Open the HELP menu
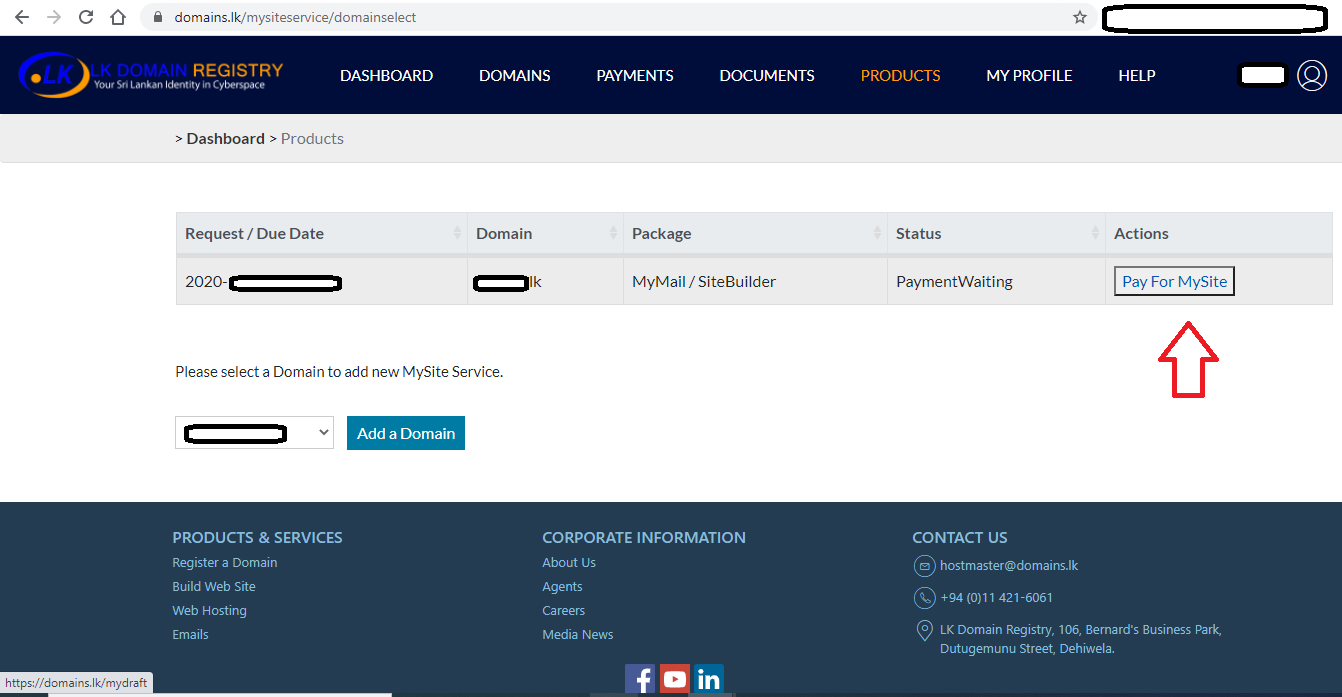This screenshot has height=697, width=1342. 1137,75
